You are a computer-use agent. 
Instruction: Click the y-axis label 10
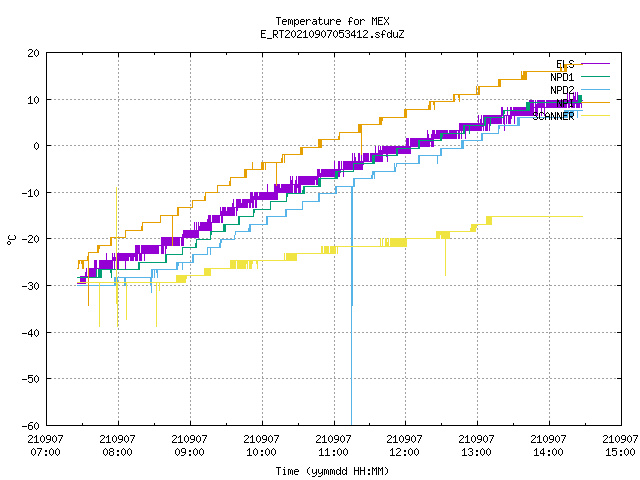point(33,100)
